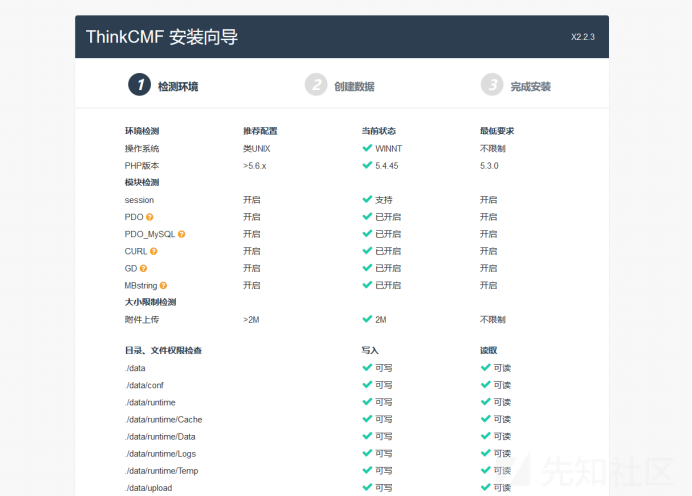The height and width of the screenshot is (496, 692).
Task: Click the 5.3.0 minimum requirement value
Action: 489,166
